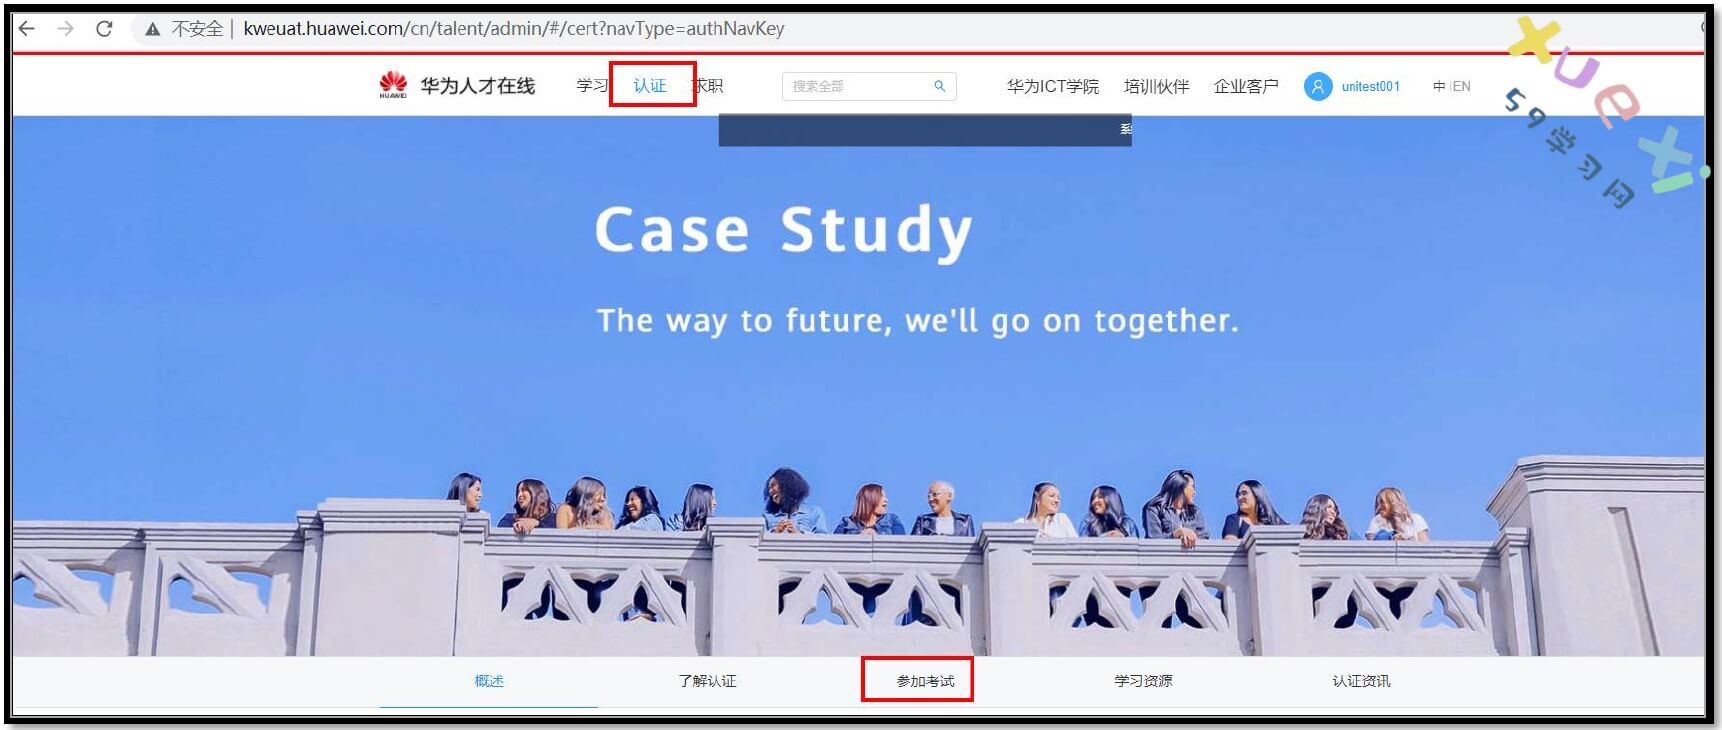This screenshot has height=730, width=1722.
Task: Click the Huawei logo in the header
Action: 393,85
